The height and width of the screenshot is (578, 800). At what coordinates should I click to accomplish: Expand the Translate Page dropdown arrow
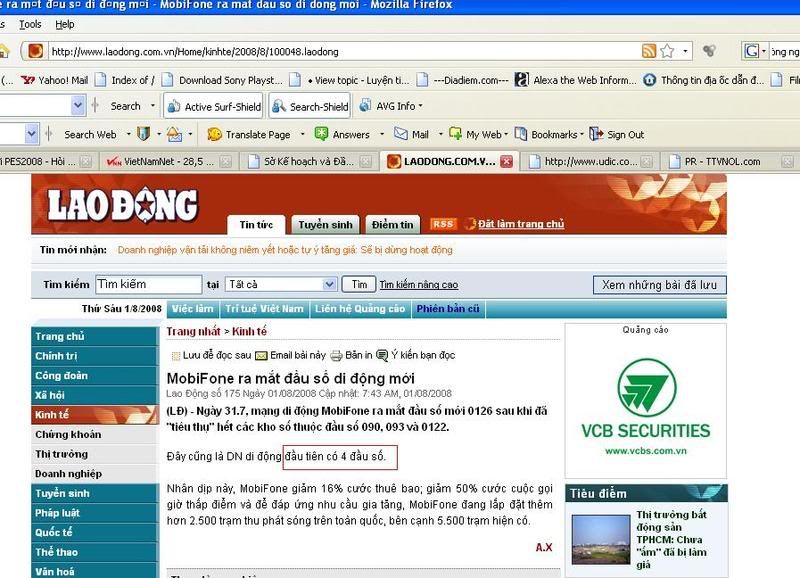tap(303, 135)
